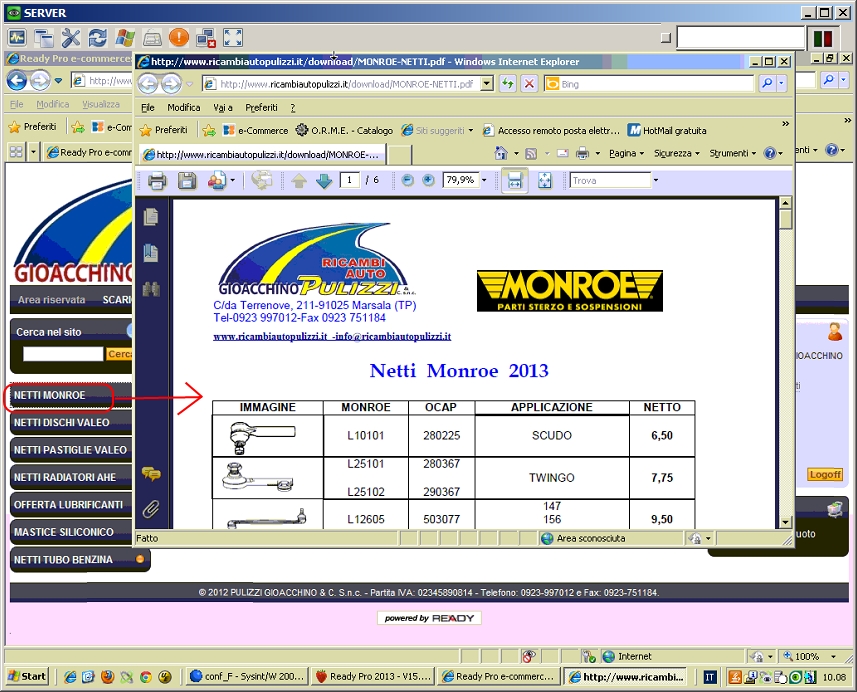Image resolution: width=857 pixels, height=692 pixels.
Task: Zoom out of the PDF with minus icon
Action: click(407, 180)
